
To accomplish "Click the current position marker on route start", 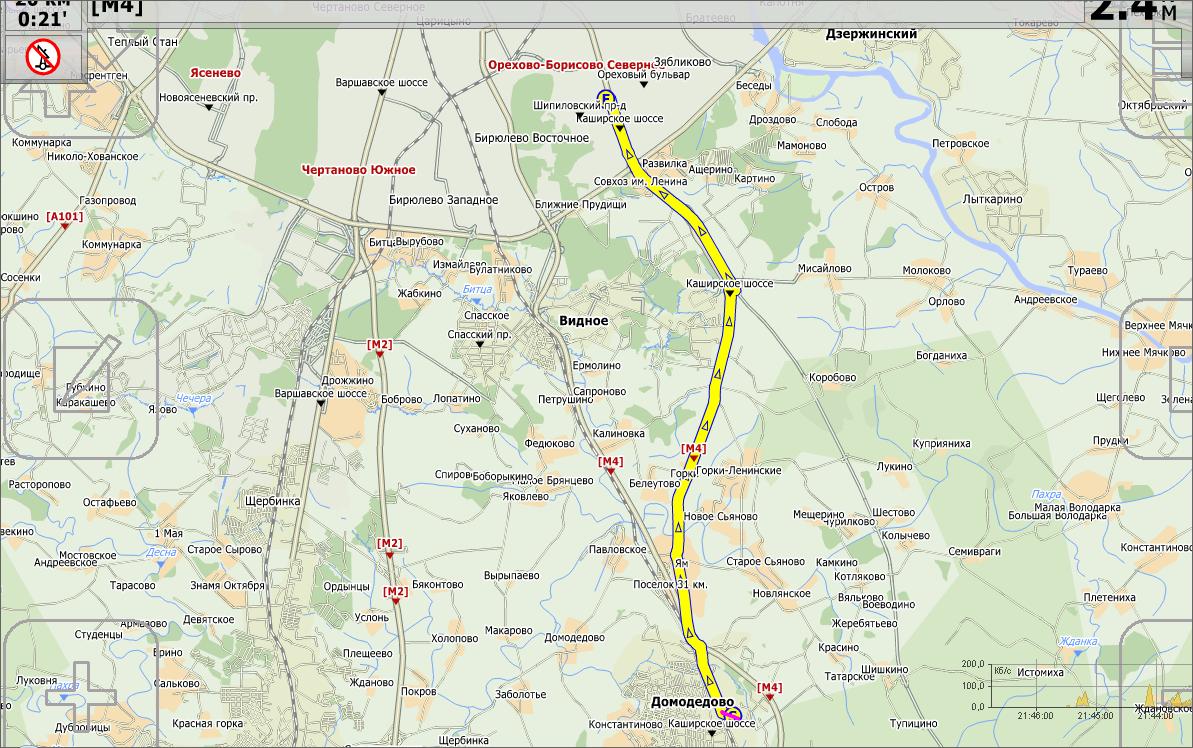I will [x=731, y=714].
